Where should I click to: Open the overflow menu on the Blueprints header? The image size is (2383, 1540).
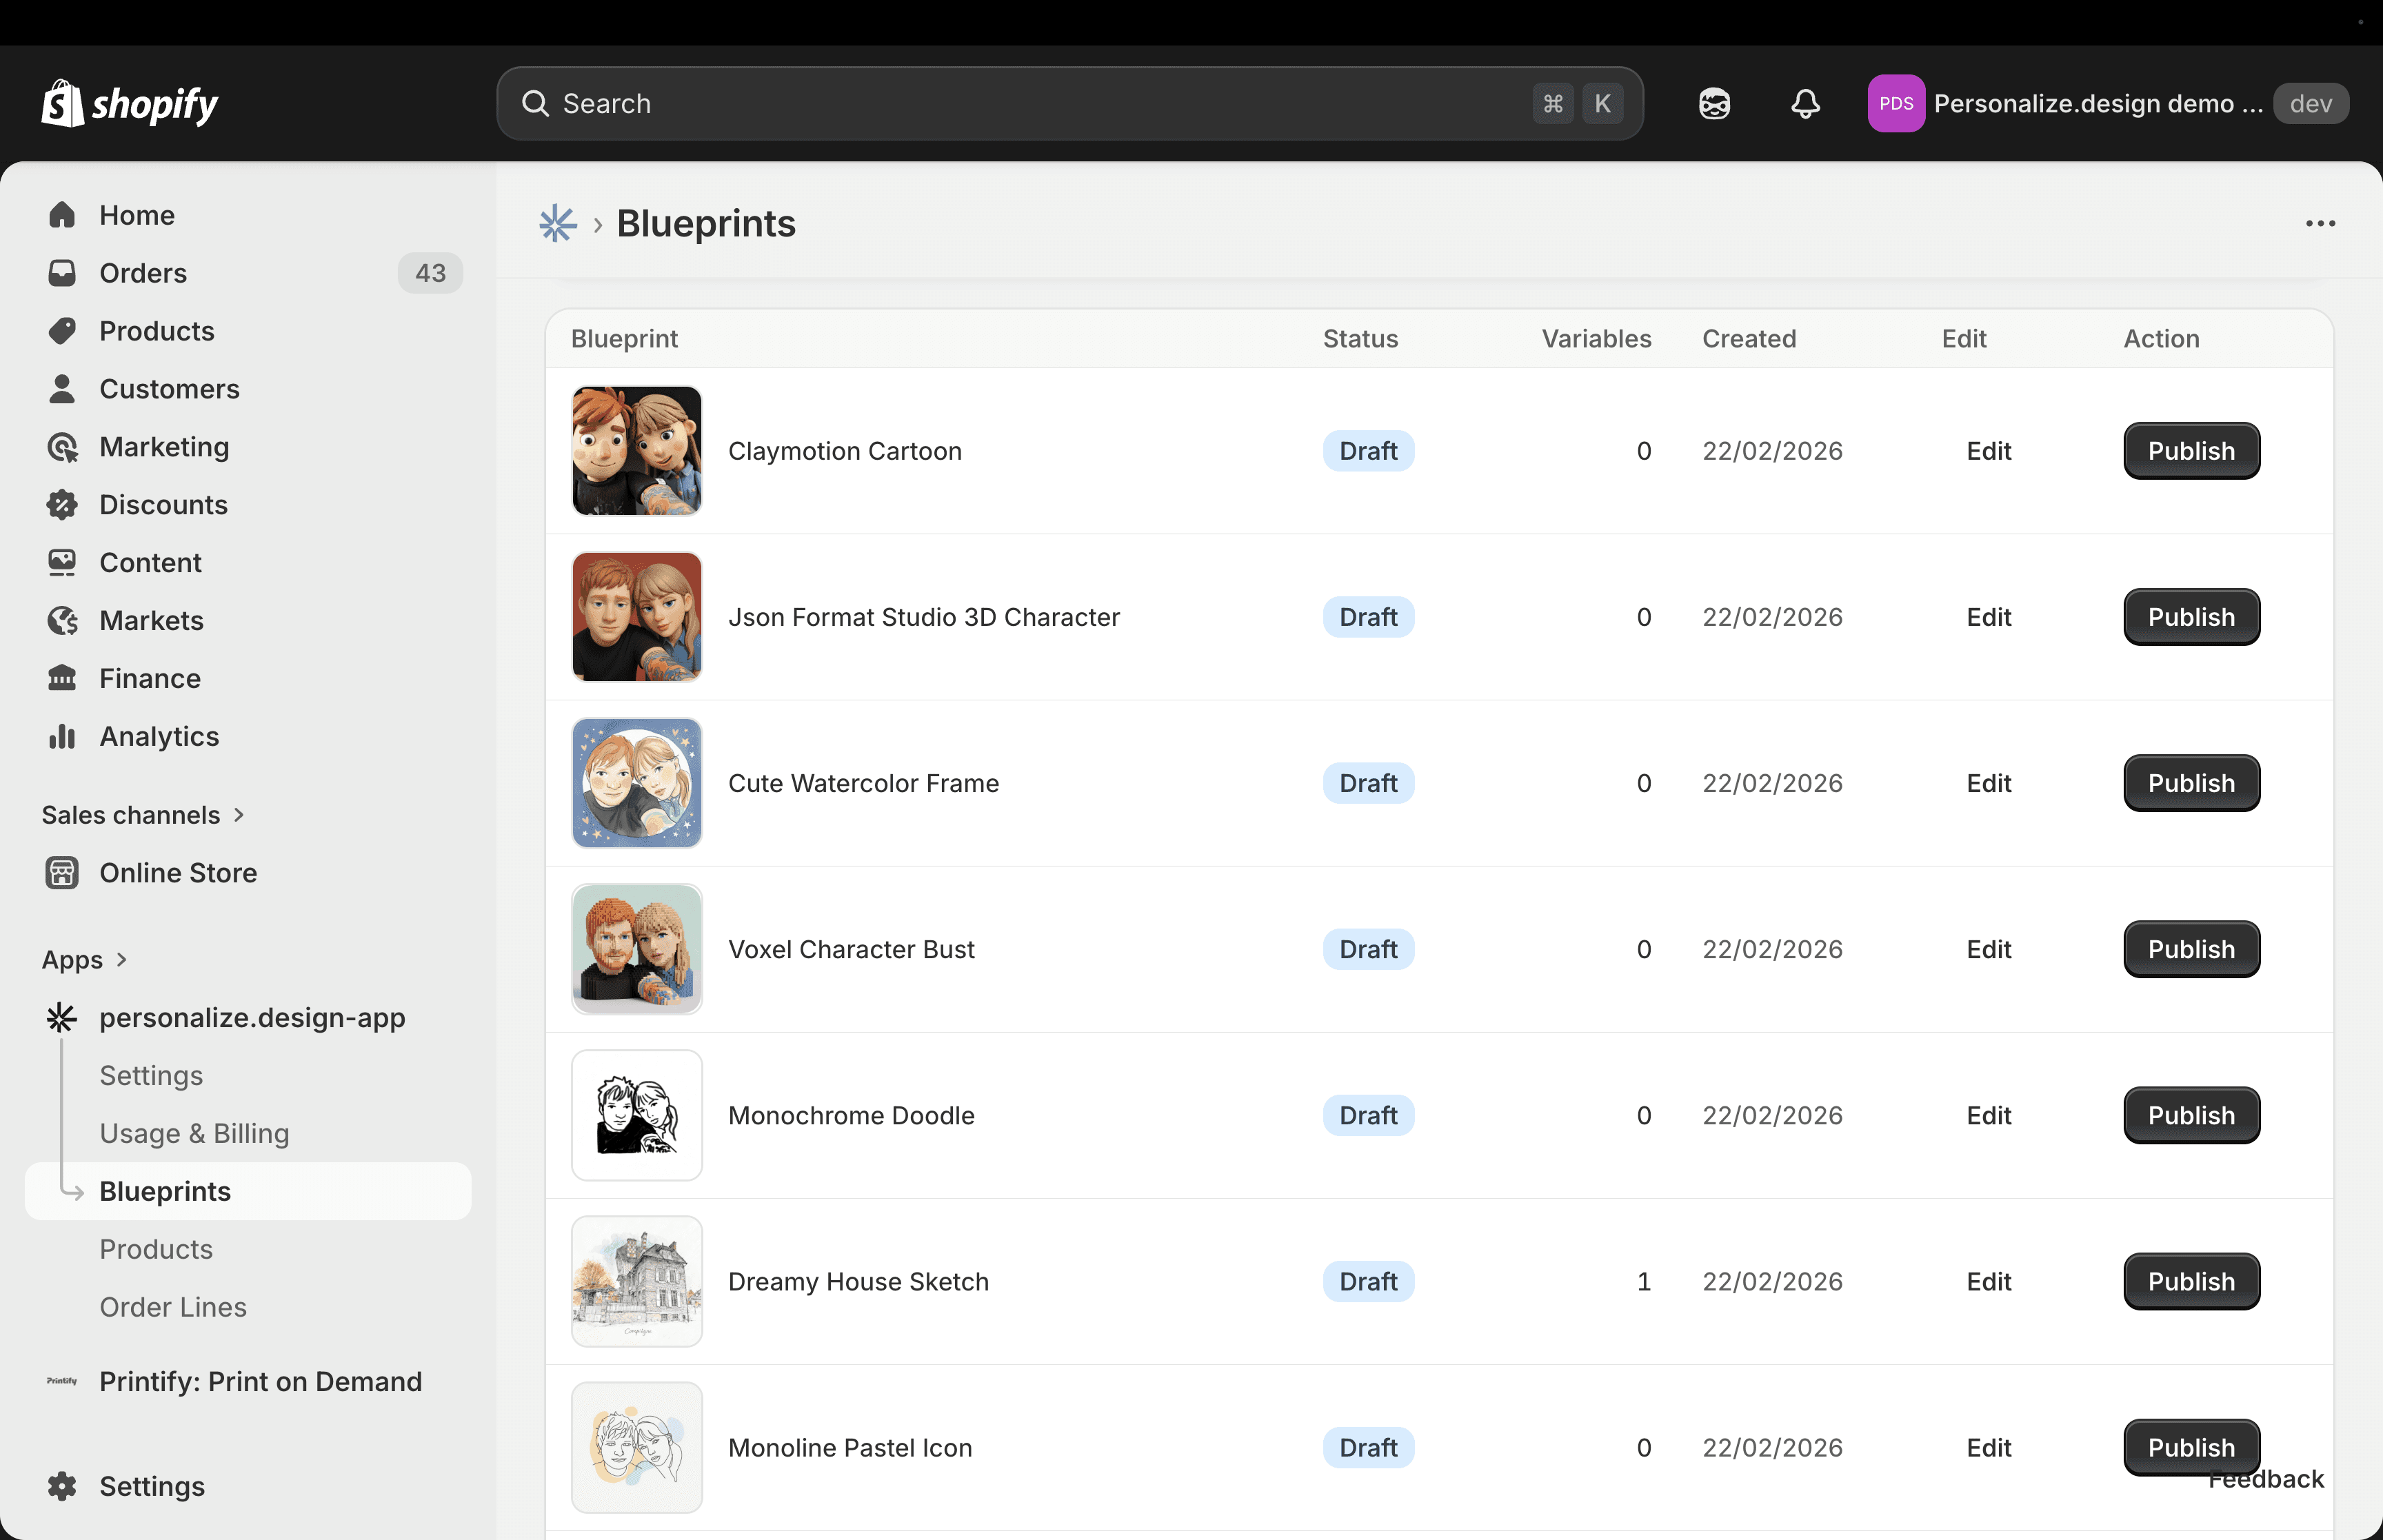[x=2320, y=223]
